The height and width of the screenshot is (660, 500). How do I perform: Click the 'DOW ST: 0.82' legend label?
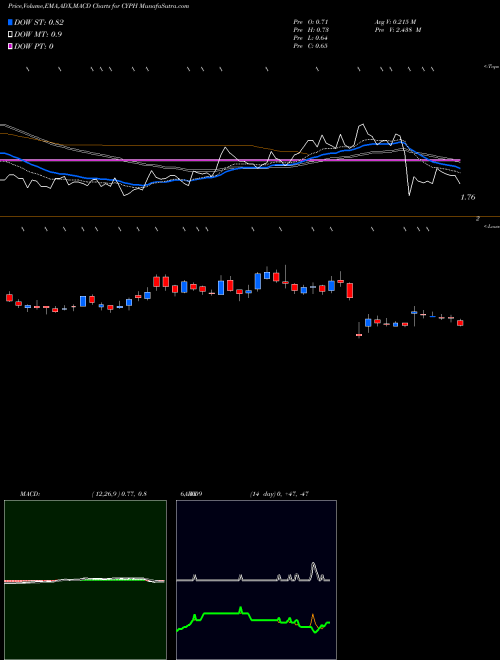tap(39, 22)
